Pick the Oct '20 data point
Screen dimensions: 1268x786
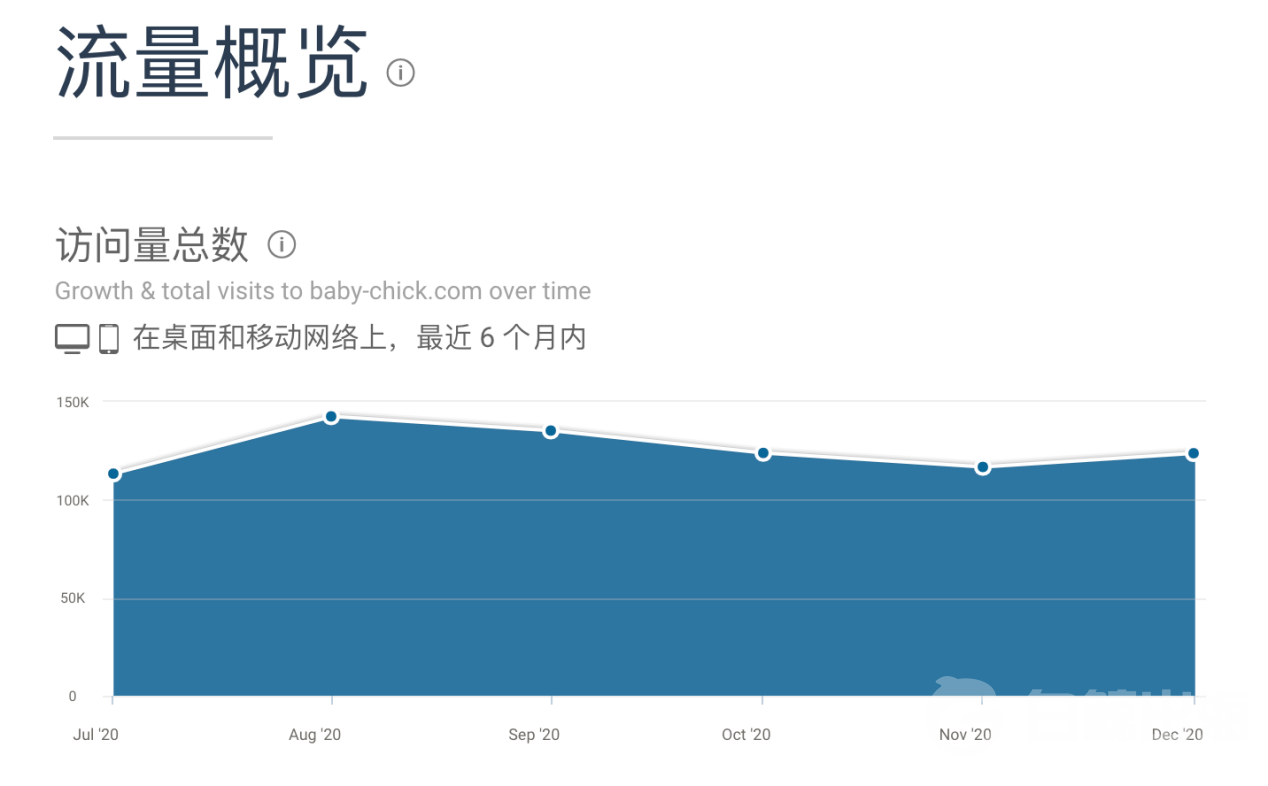tap(763, 453)
